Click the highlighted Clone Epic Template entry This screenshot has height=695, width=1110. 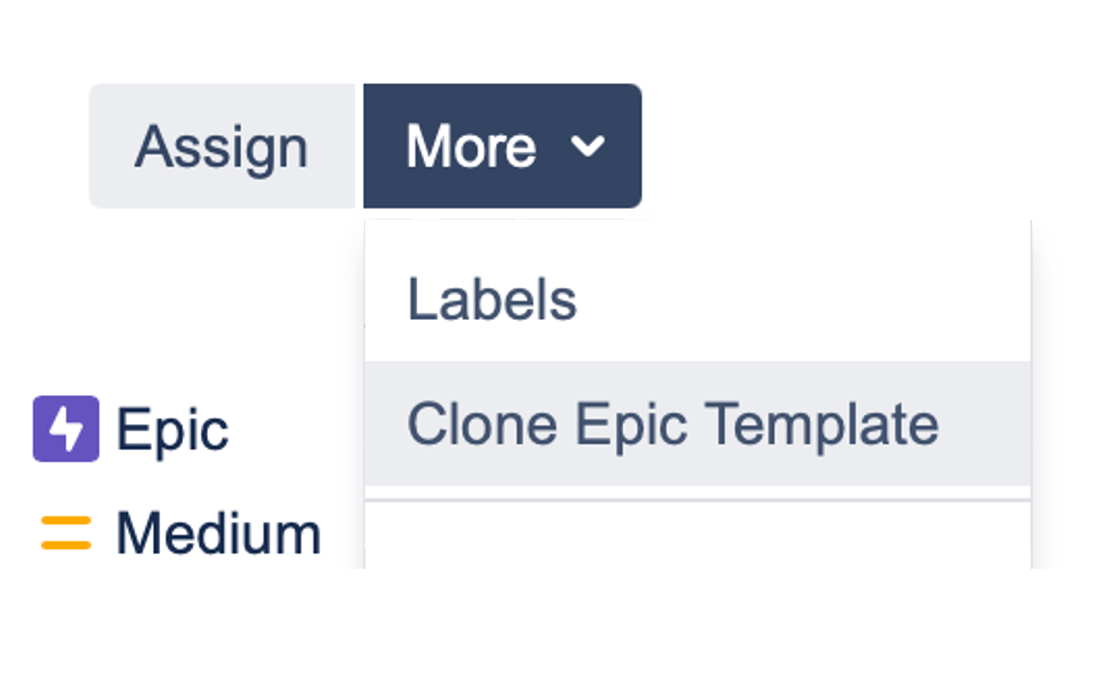(672, 424)
